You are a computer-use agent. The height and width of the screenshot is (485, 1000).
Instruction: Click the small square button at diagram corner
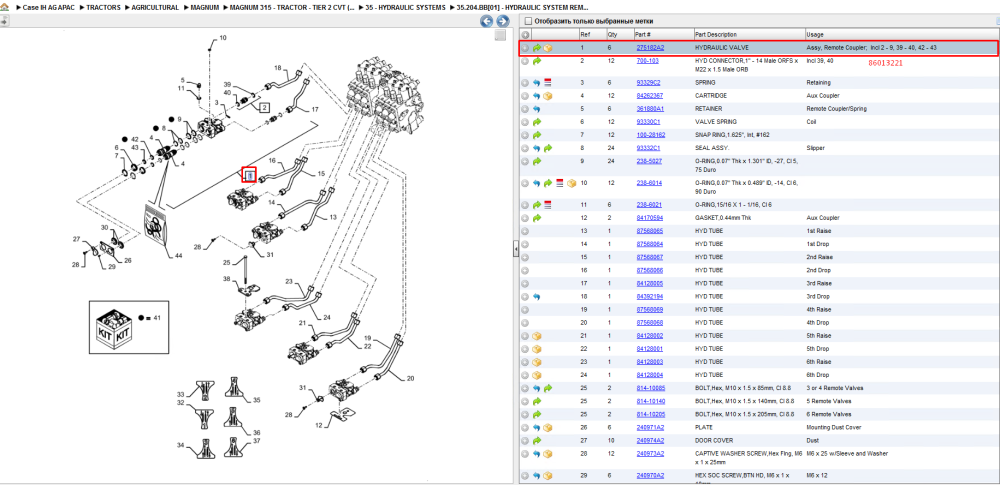[x=501, y=35]
